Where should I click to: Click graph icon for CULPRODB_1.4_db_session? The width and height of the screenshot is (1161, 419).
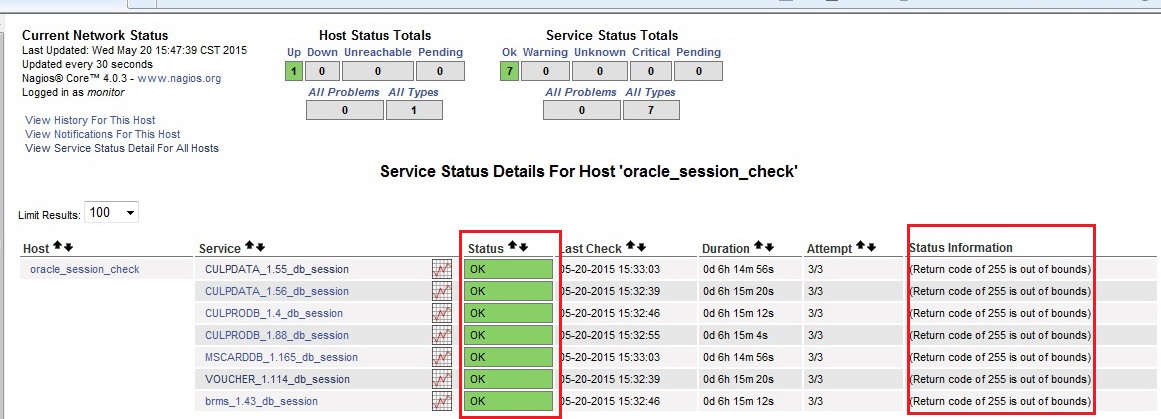tap(441, 313)
